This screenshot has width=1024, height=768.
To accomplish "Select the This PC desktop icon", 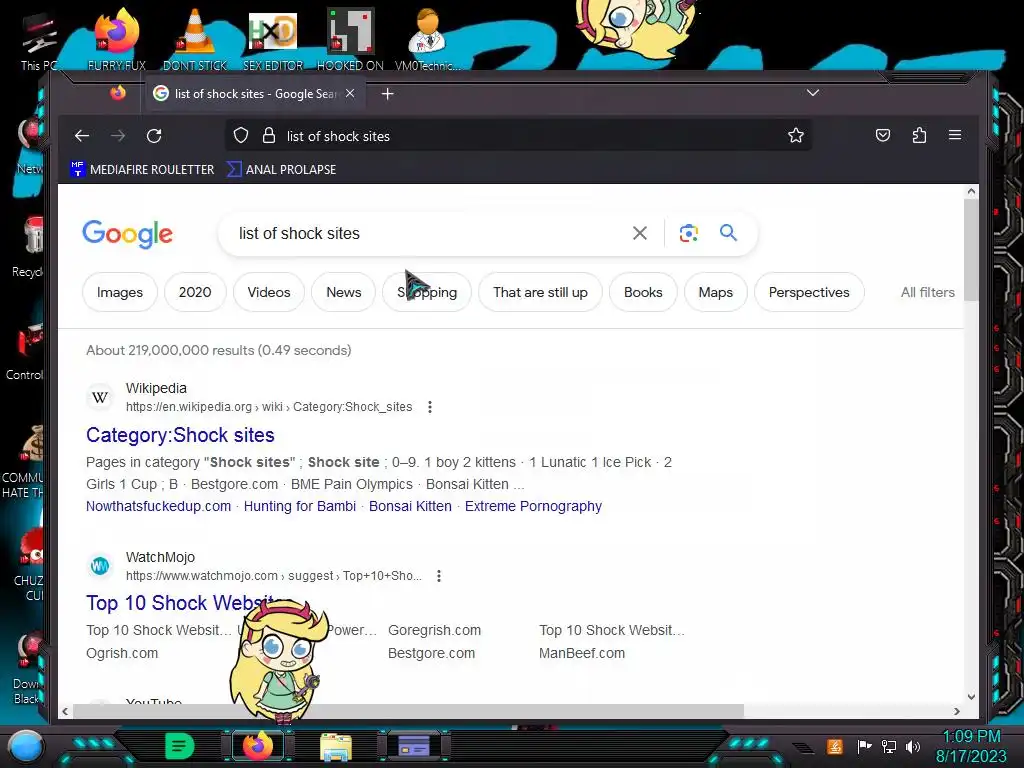I will (39, 40).
